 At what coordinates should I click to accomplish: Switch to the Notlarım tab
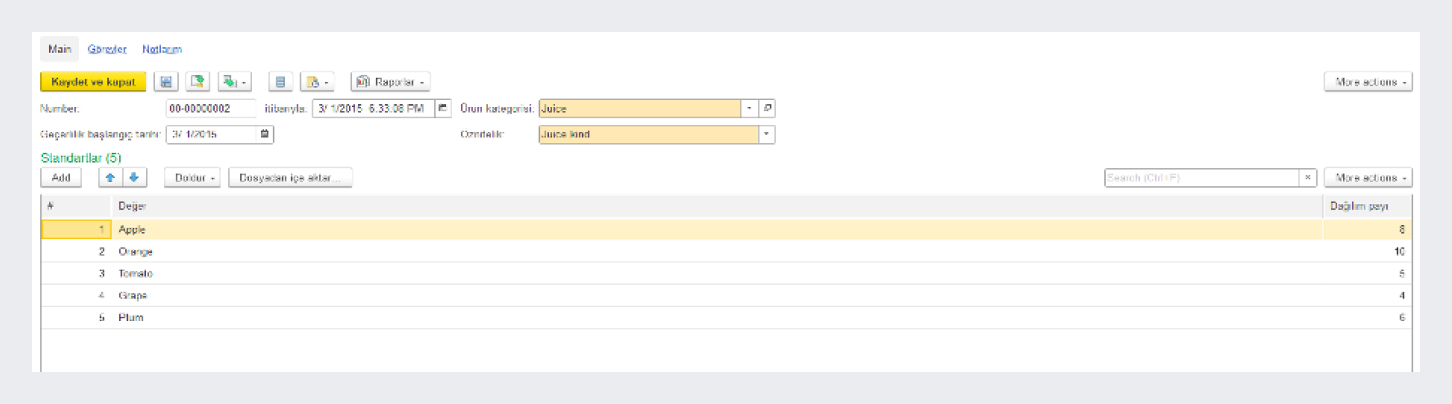162,49
